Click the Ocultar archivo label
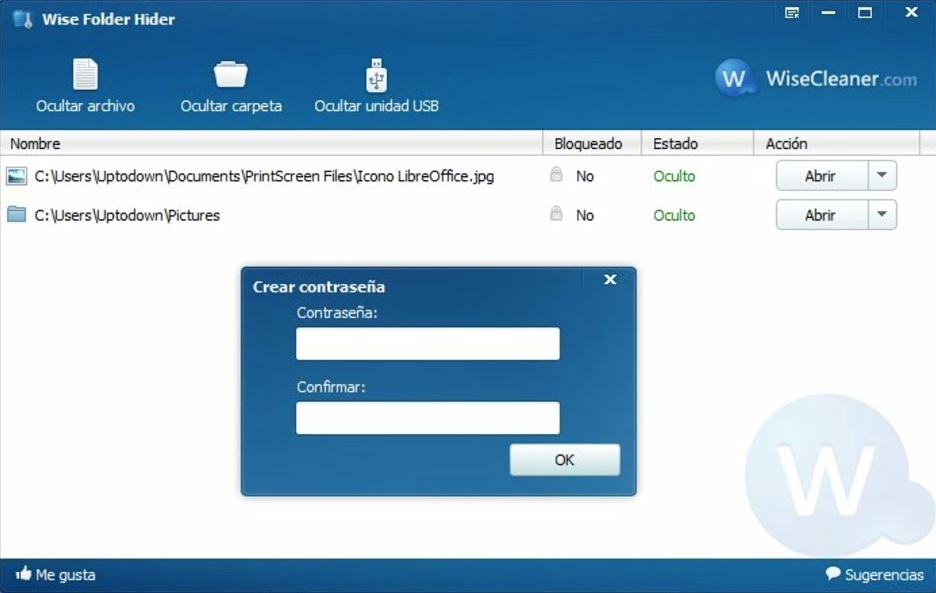This screenshot has width=936, height=593. pos(85,106)
